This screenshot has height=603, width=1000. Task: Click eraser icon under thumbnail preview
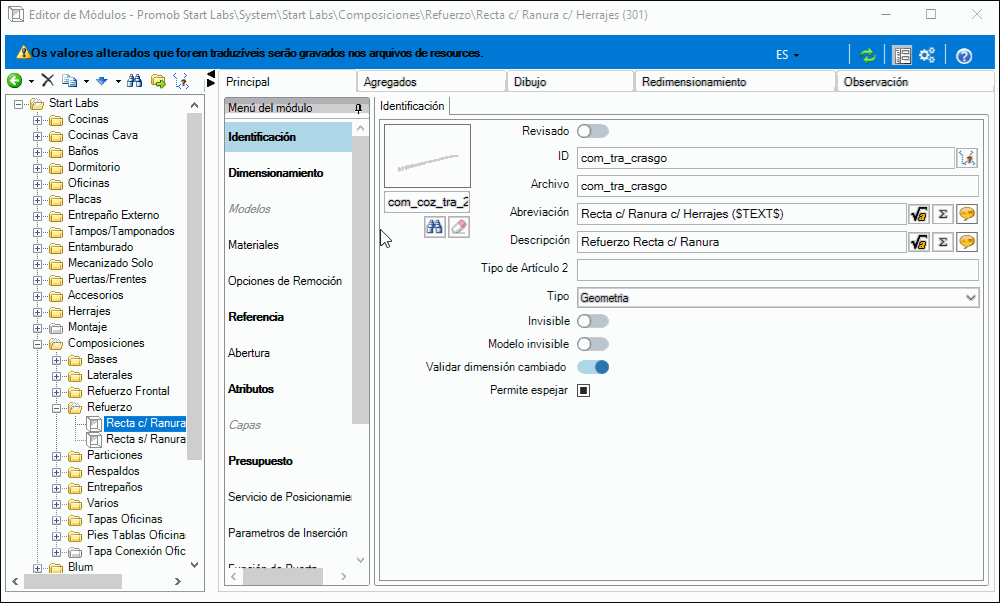(459, 227)
